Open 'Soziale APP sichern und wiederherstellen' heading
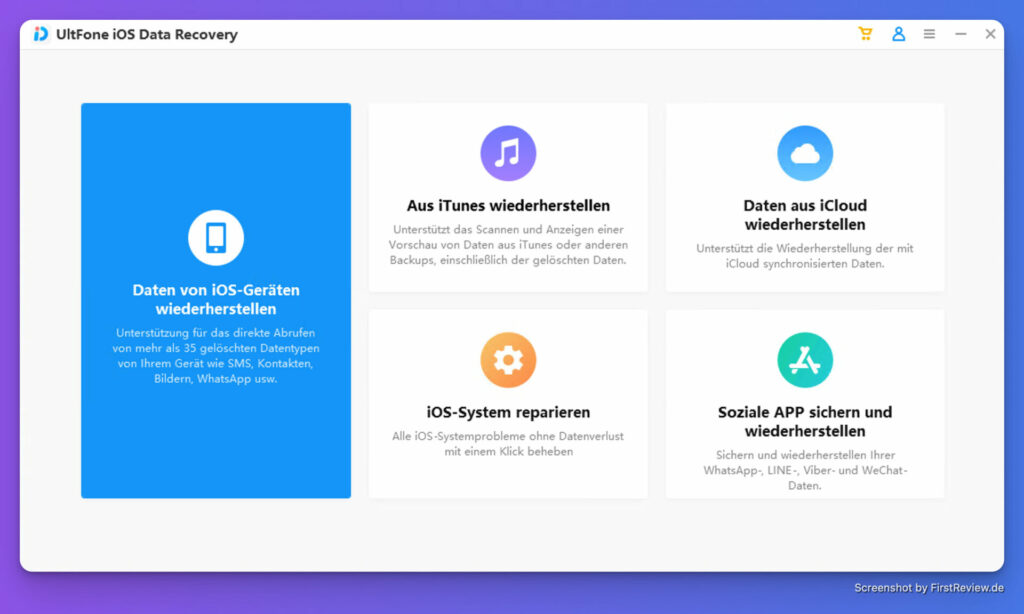The width and height of the screenshot is (1024, 614). (805, 421)
